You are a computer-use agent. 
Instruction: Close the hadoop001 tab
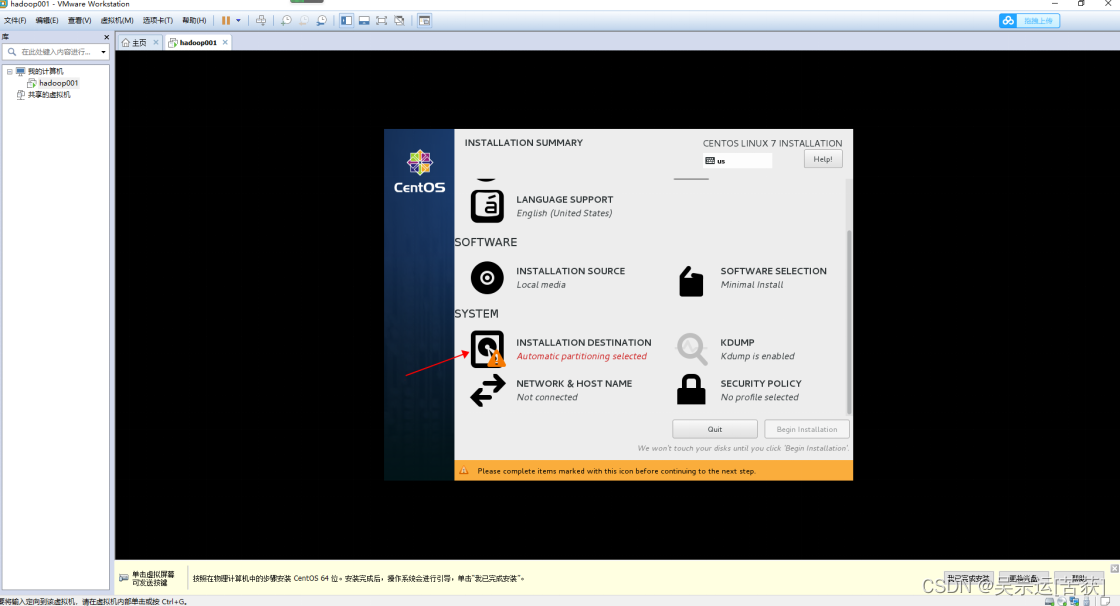(225, 42)
